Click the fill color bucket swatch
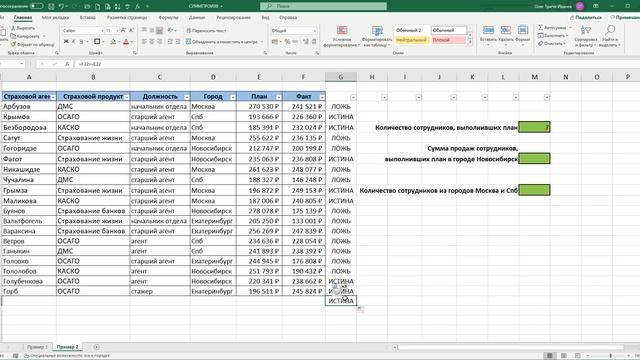 [113, 42]
